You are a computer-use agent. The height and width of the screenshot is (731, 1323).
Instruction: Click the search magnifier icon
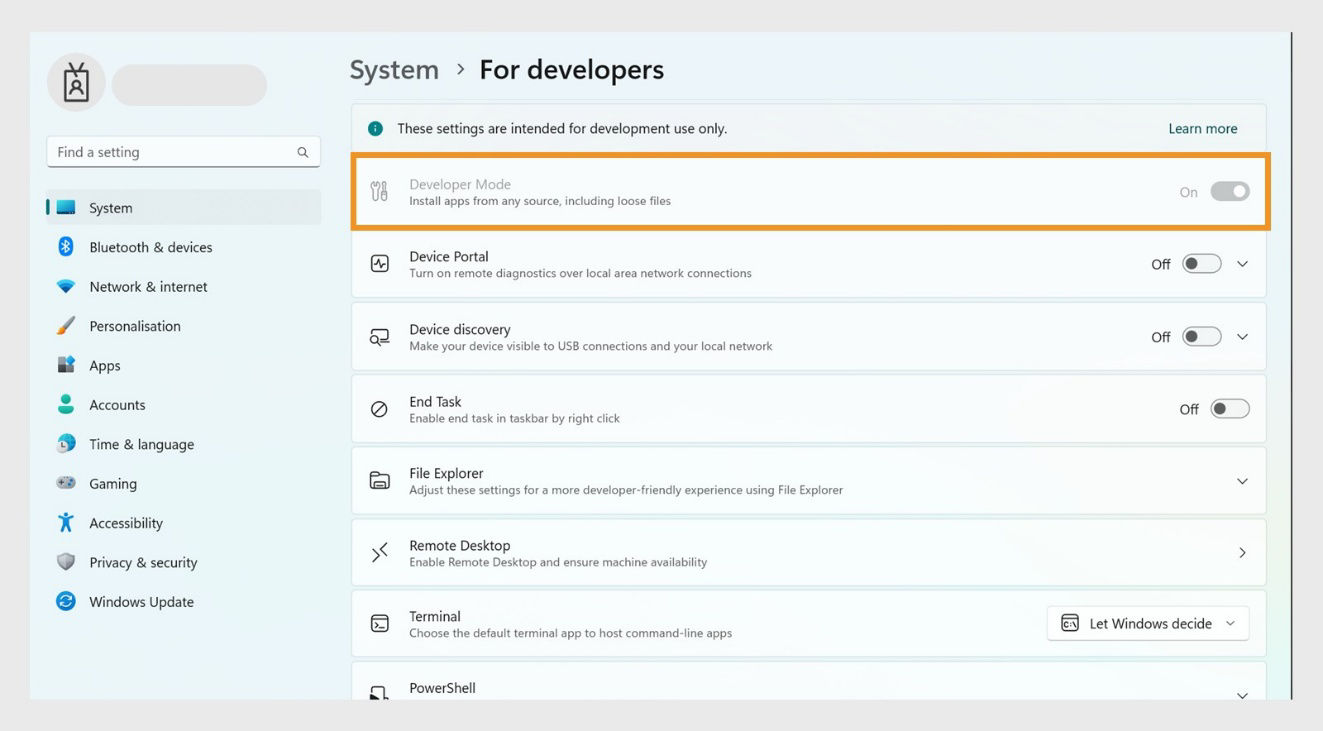tap(302, 152)
